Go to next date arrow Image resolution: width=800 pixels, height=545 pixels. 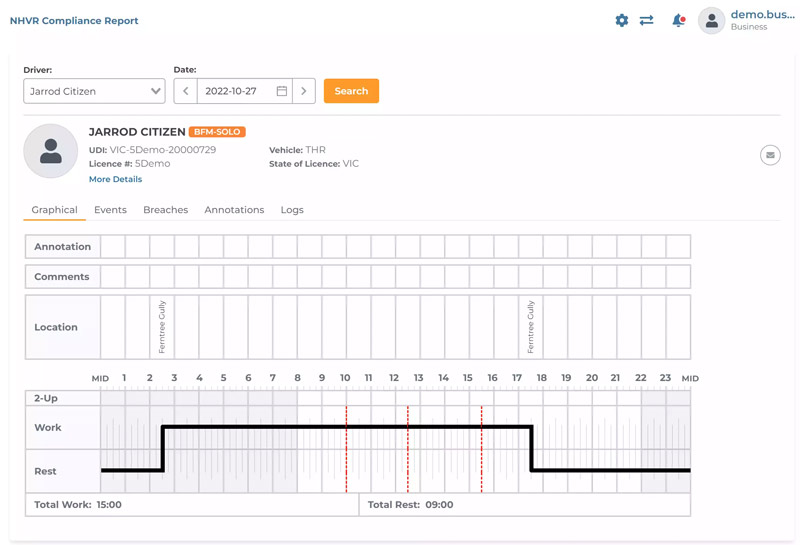(304, 91)
